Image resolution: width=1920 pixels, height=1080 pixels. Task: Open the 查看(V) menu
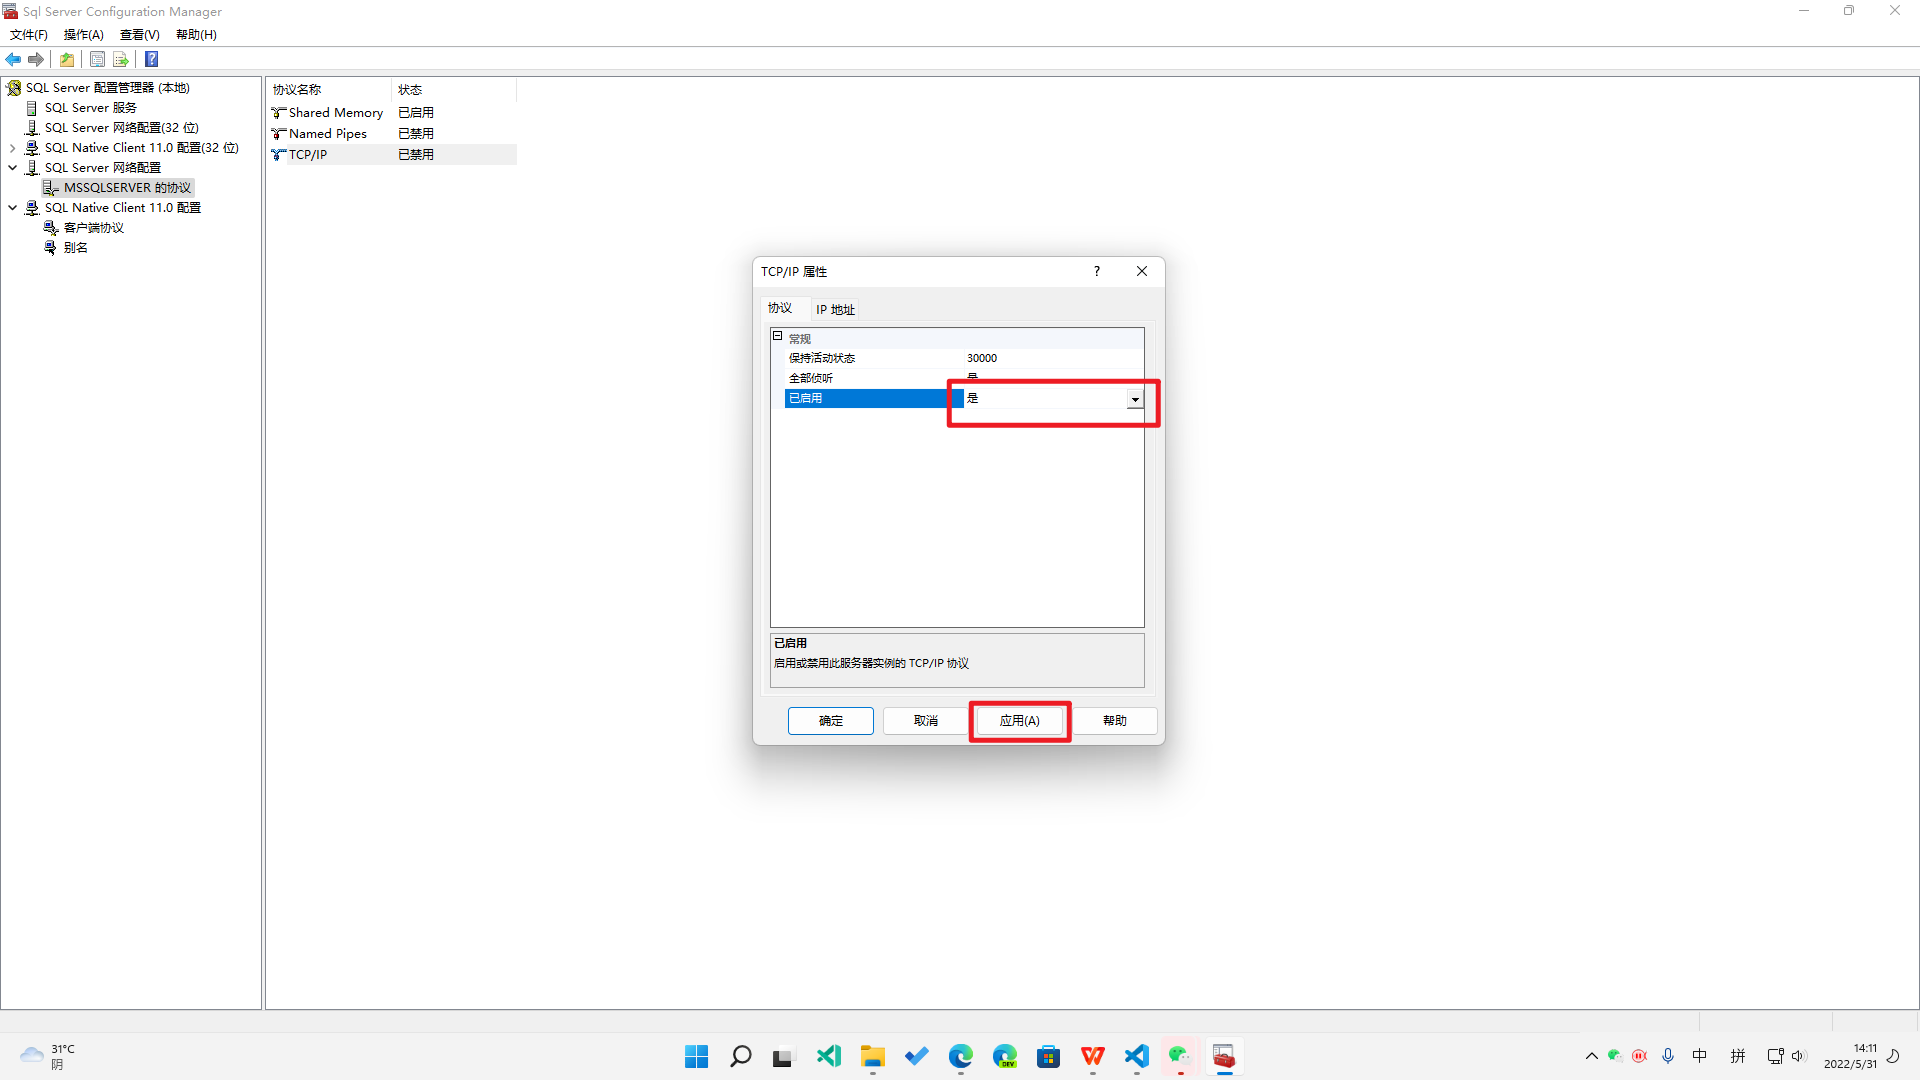(140, 35)
